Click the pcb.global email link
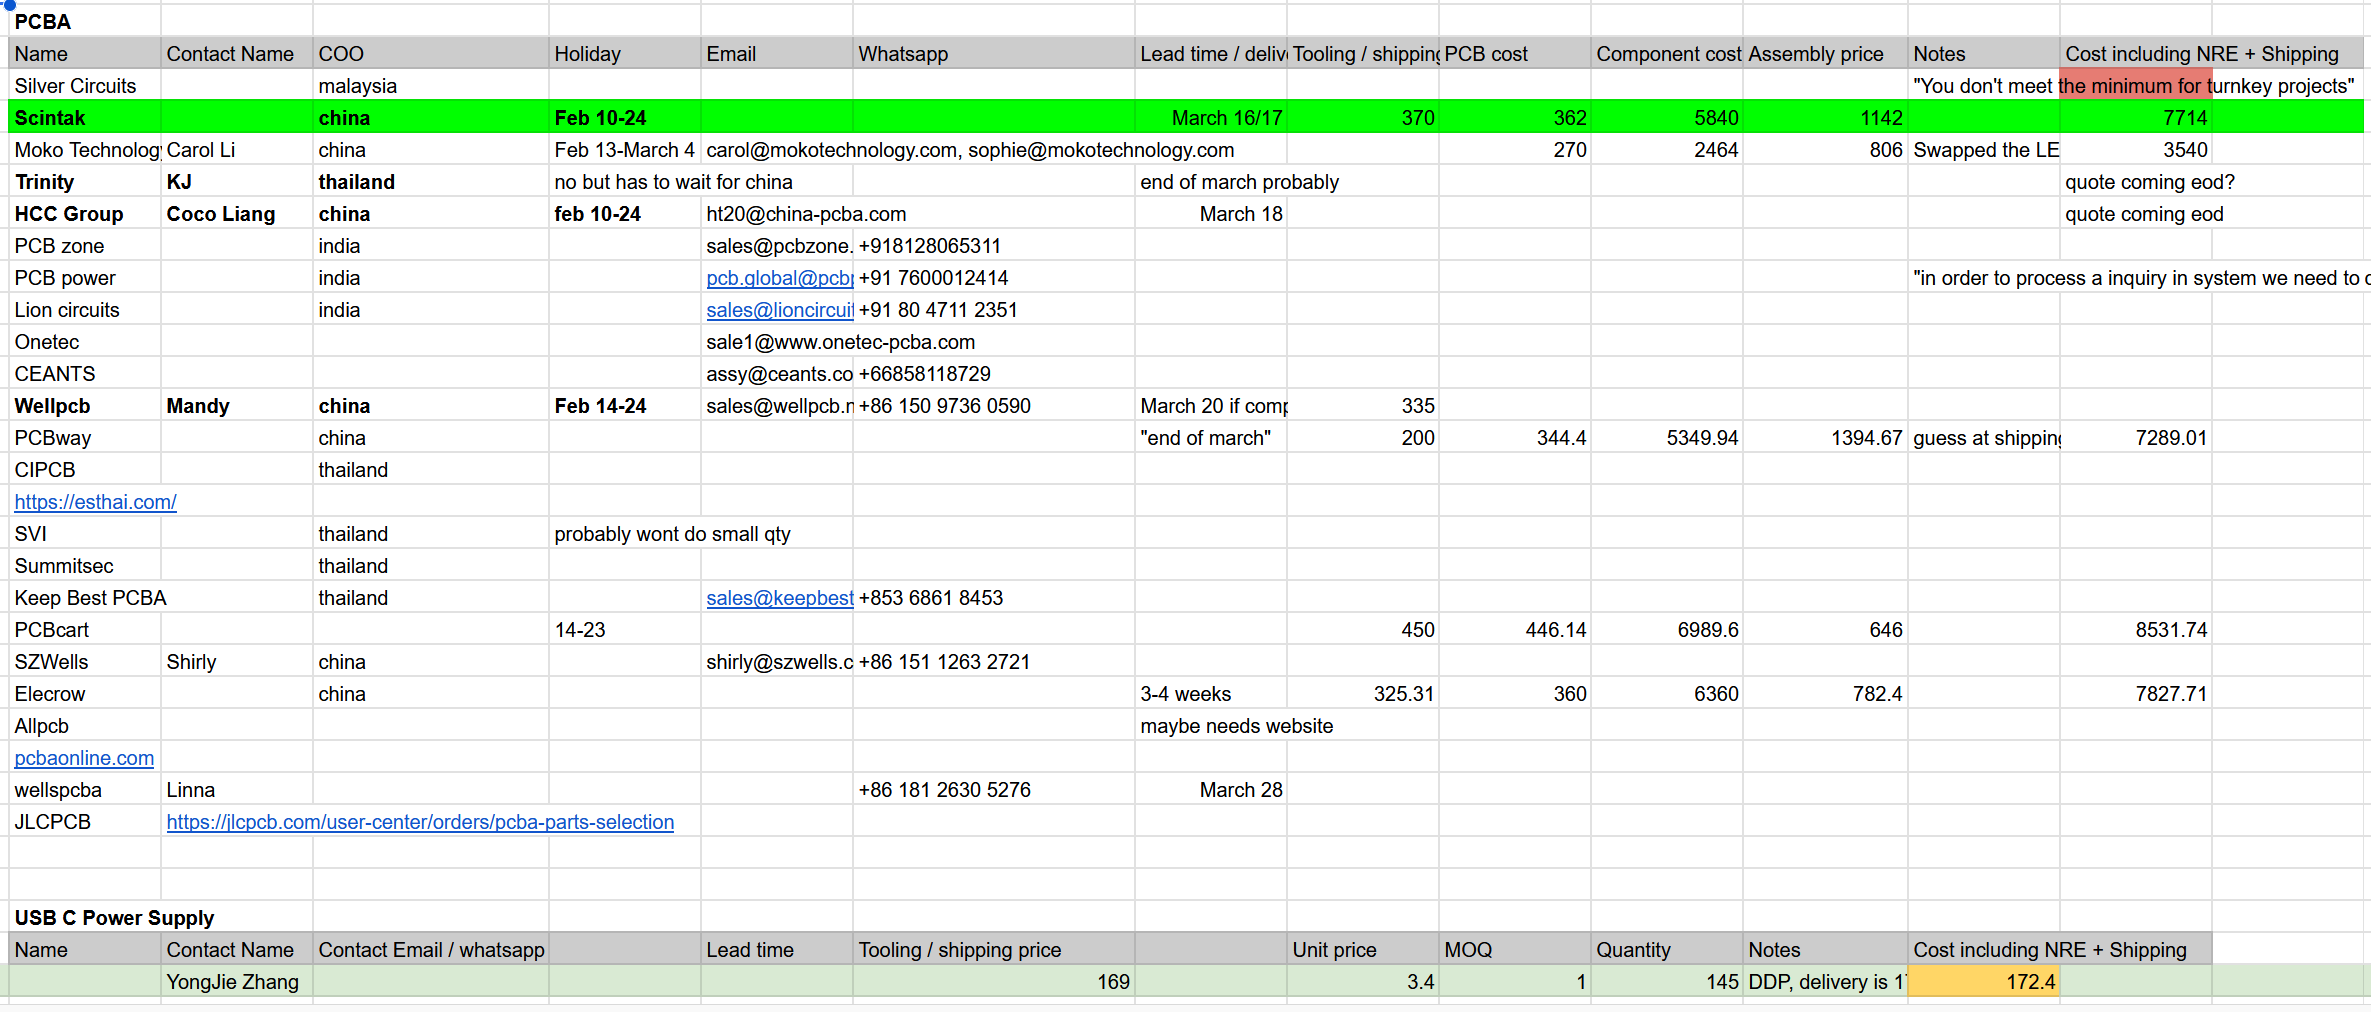2371x1012 pixels. pyautogui.click(x=779, y=278)
